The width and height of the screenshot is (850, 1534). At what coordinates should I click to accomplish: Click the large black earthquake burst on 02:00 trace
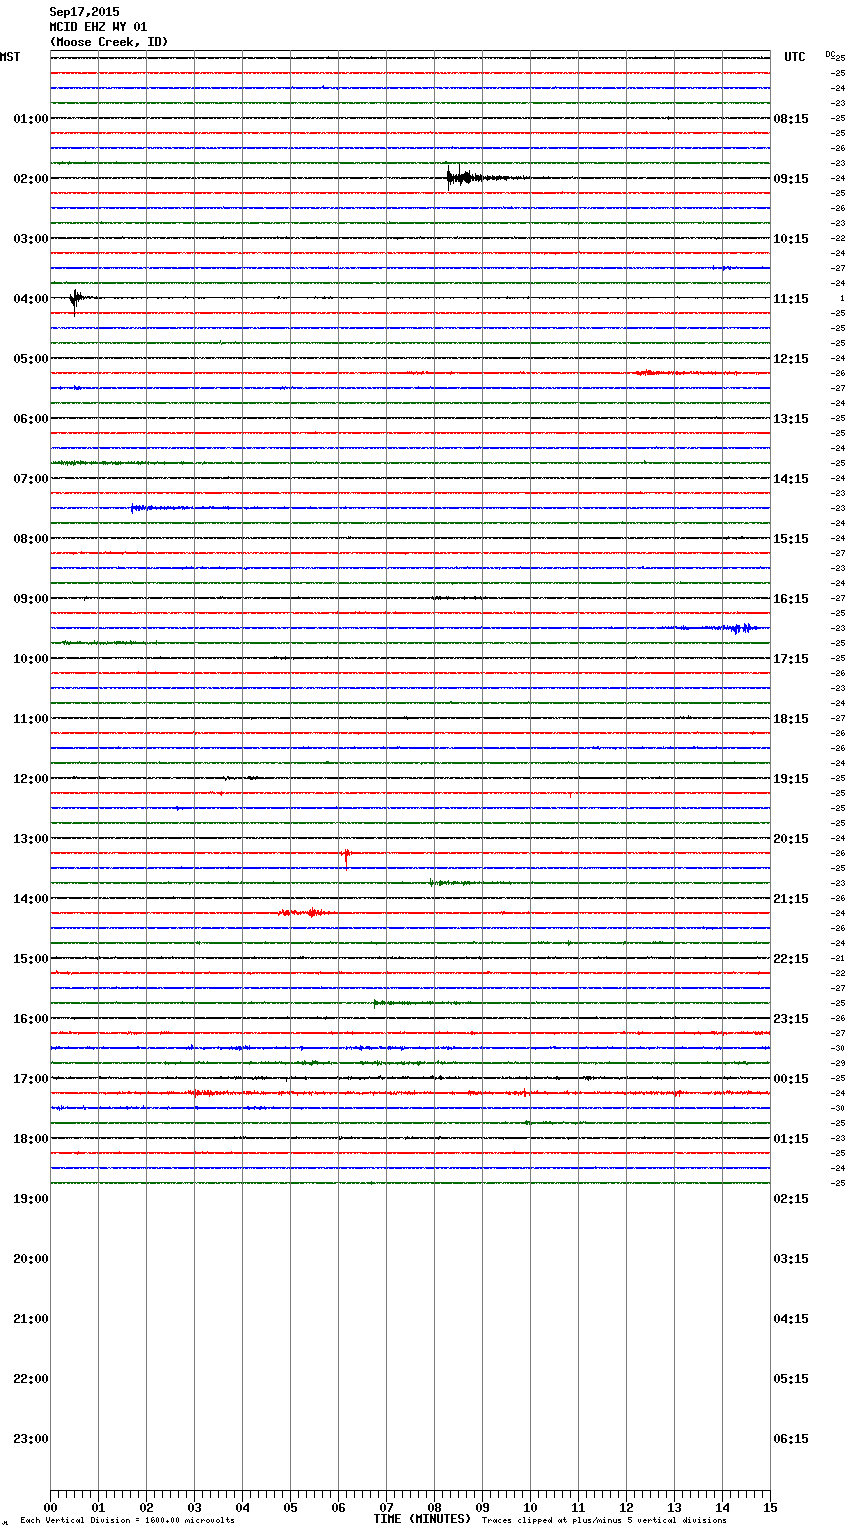point(459,178)
